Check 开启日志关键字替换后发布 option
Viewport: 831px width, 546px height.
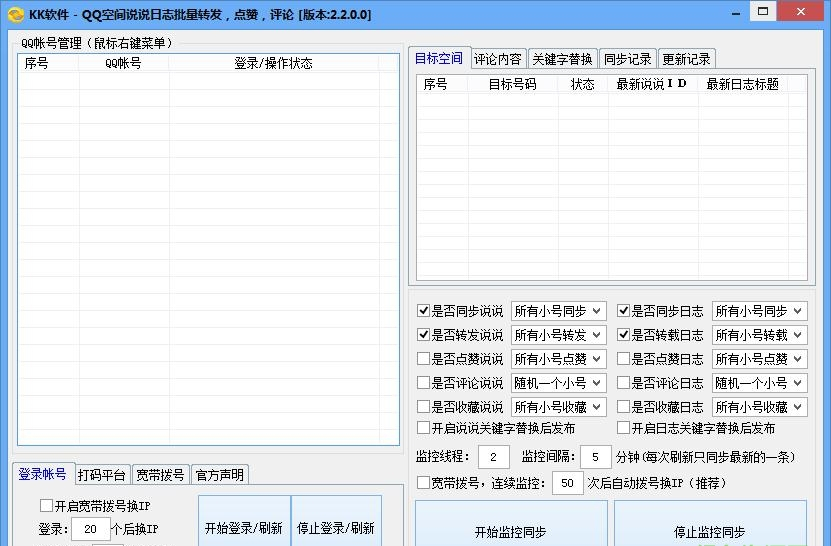(623, 427)
